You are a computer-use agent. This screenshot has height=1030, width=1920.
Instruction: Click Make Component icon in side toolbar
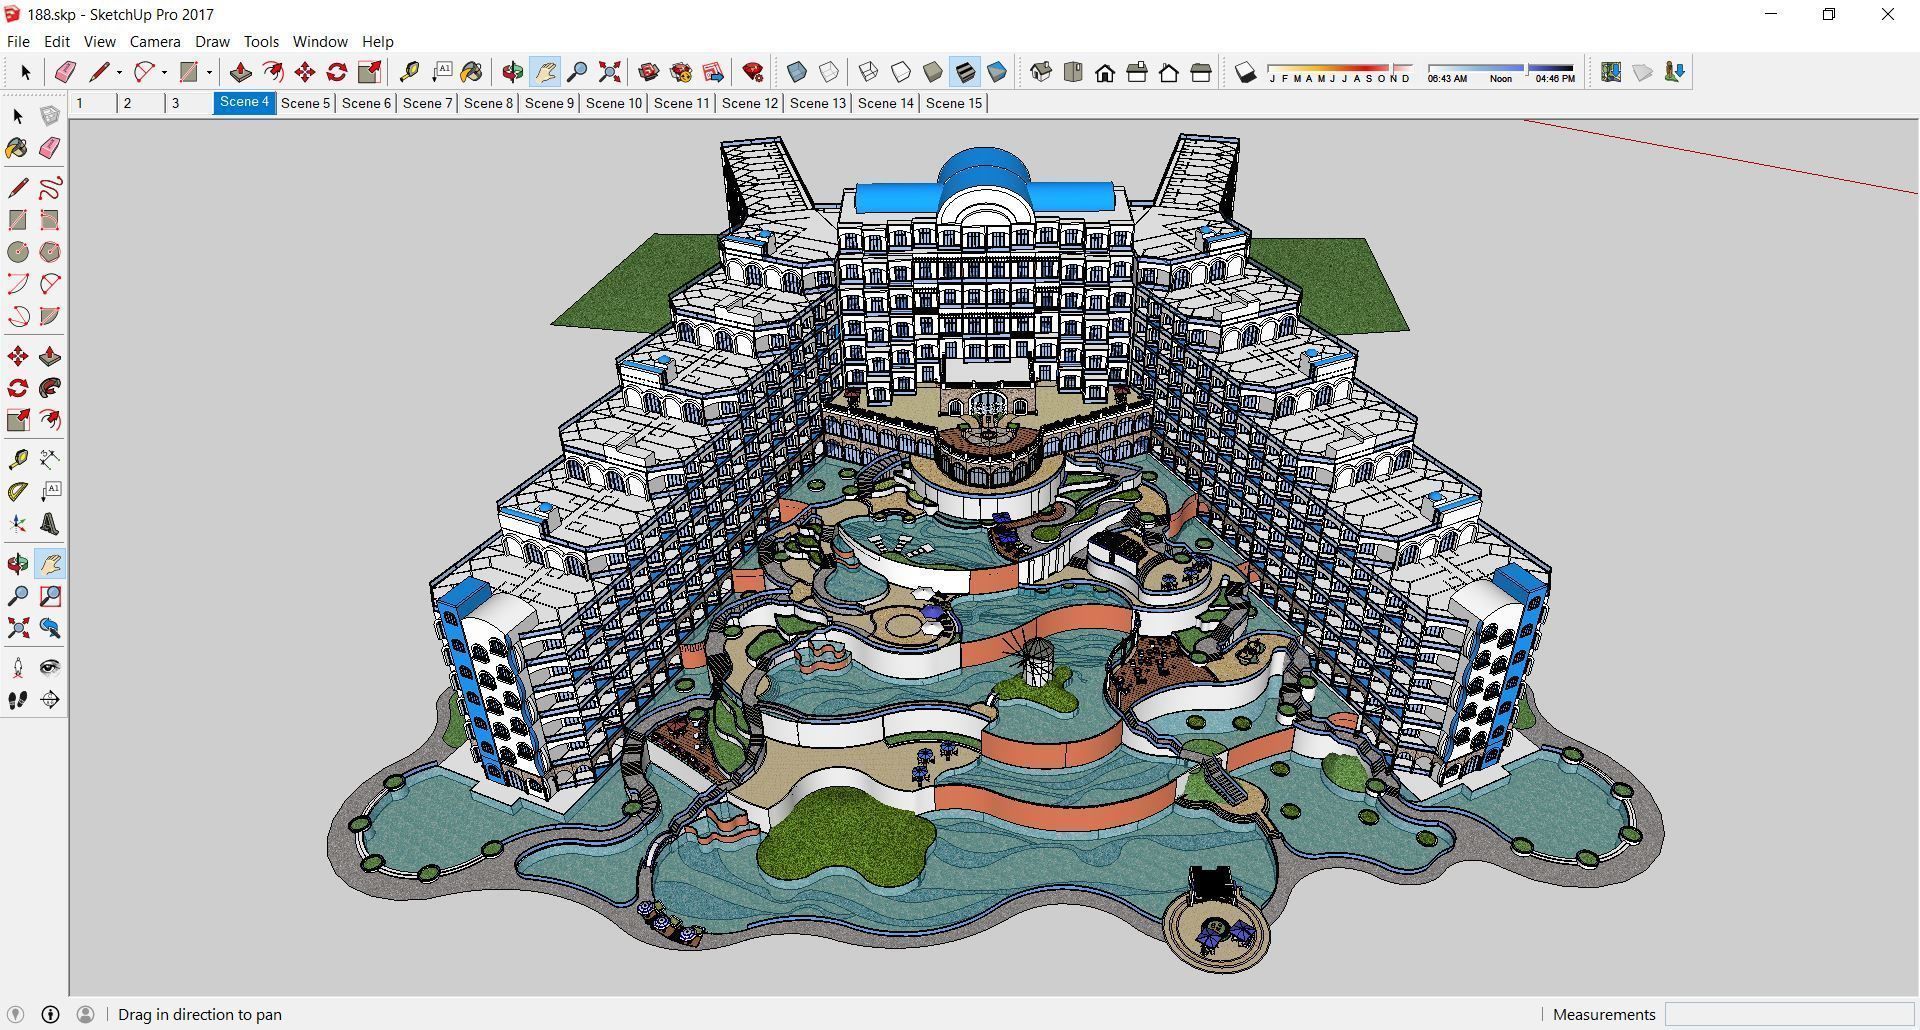coord(50,116)
